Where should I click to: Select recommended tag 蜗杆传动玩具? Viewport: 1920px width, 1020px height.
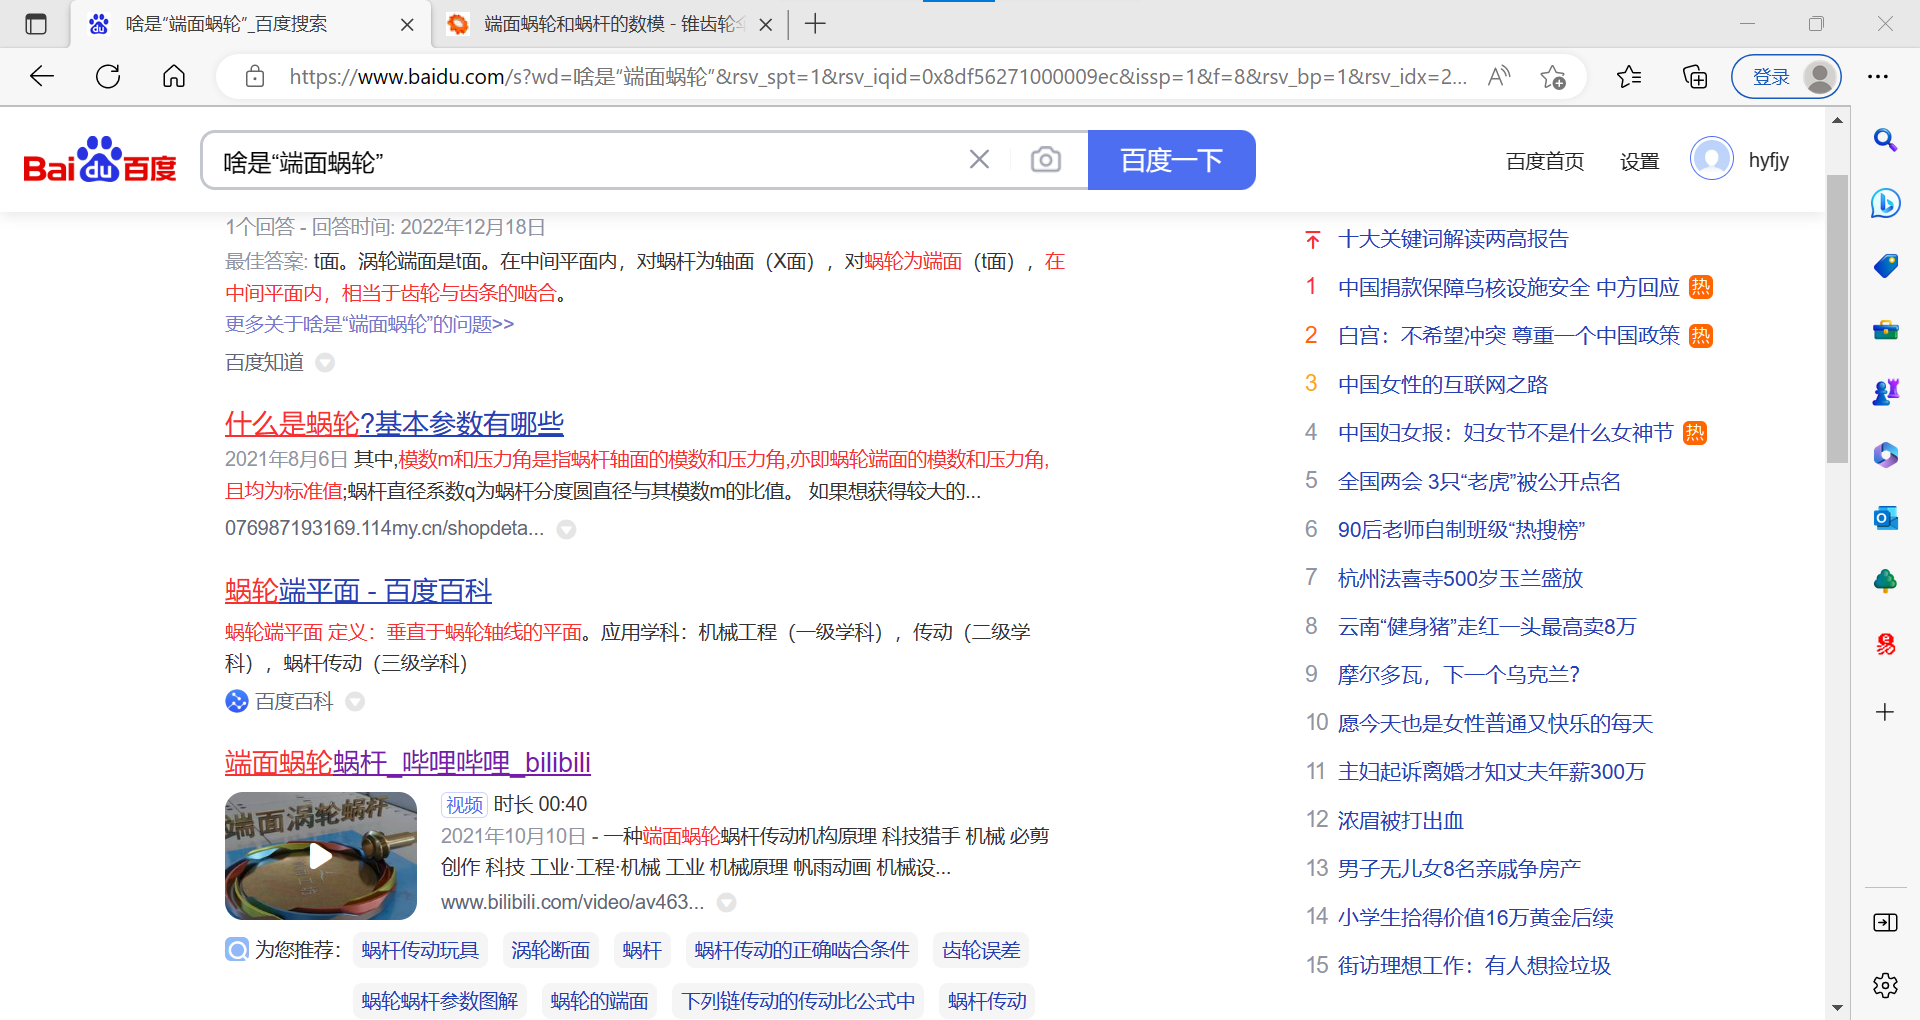coord(420,950)
